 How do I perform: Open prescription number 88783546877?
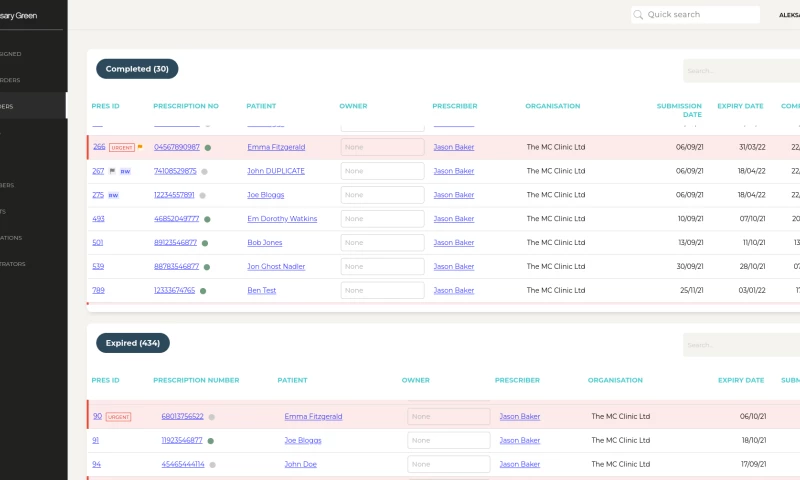176,267
